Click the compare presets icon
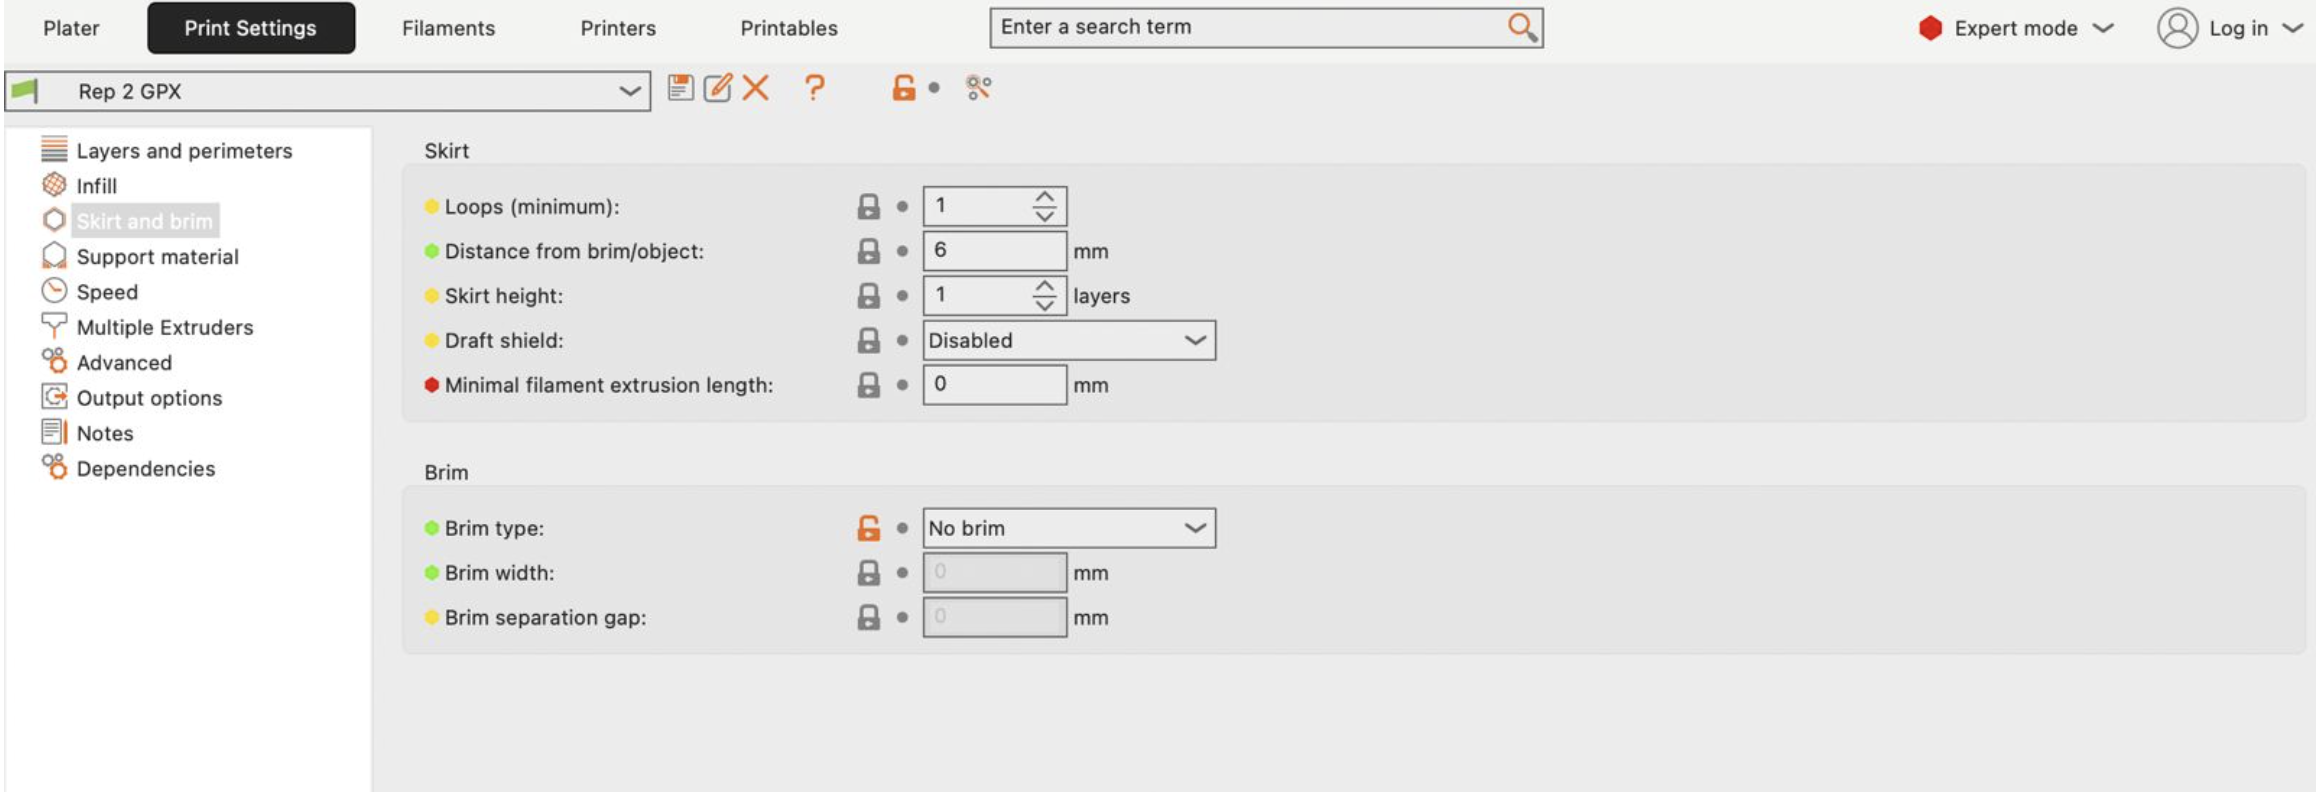The image size is (2322, 792). pos(978,88)
